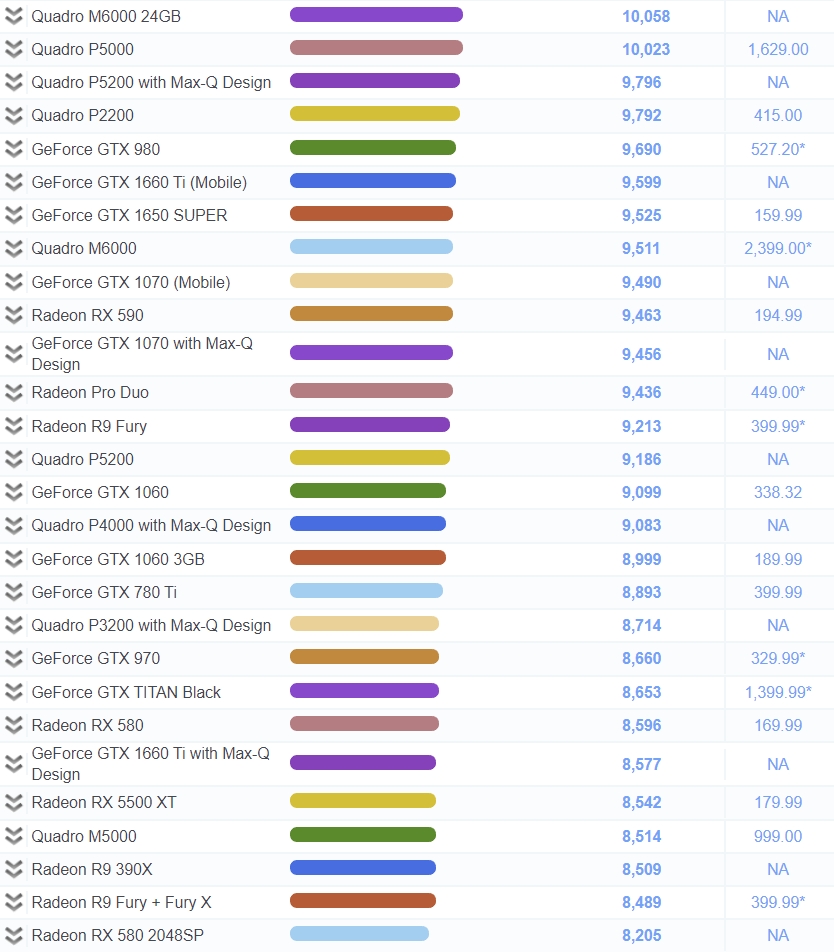Click price 1,629.00
Image resolution: width=834 pixels, height=952 pixels.
(x=778, y=50)
